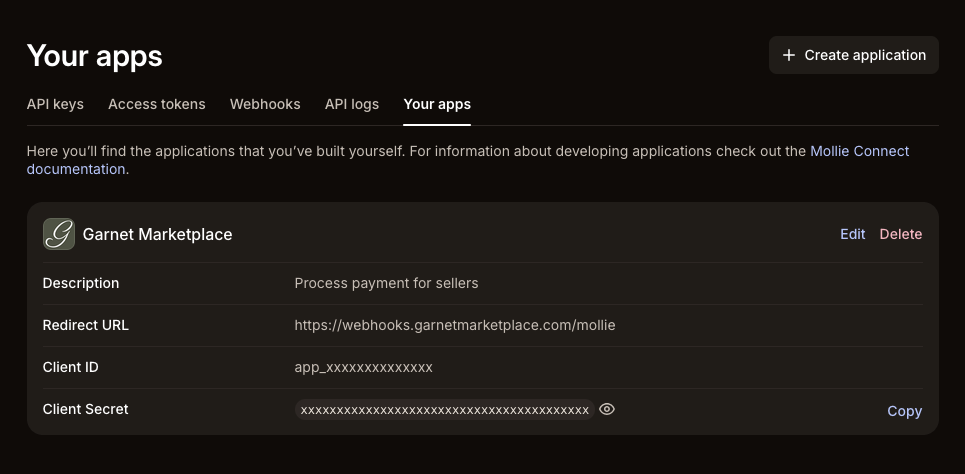965x474 pixels.
Task: Open the Access tokens tab
Action: click(x=157, y=104)
